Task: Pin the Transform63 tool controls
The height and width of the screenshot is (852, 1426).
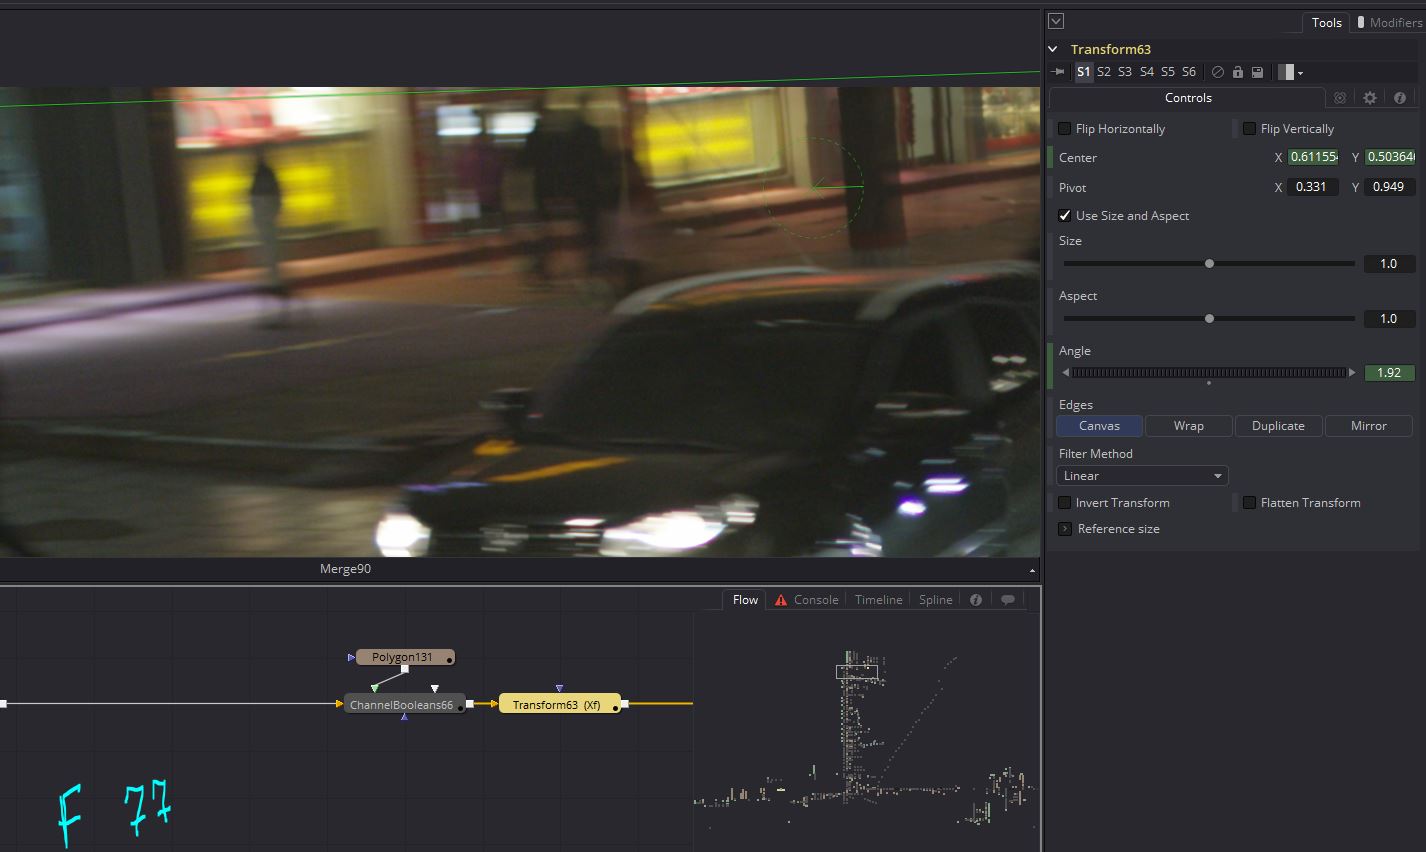Action: click(1059, 72)
